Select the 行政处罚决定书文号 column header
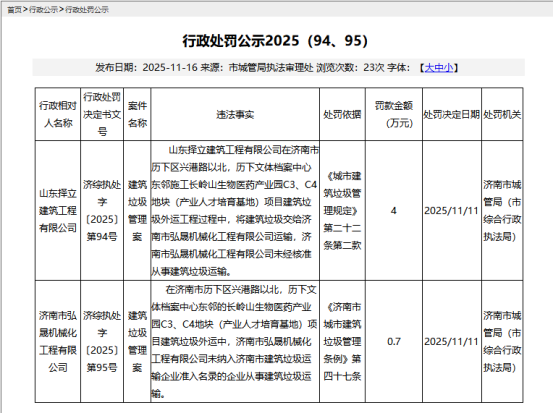554x414 pixels. pyautogui.click(x=102, y=114)
